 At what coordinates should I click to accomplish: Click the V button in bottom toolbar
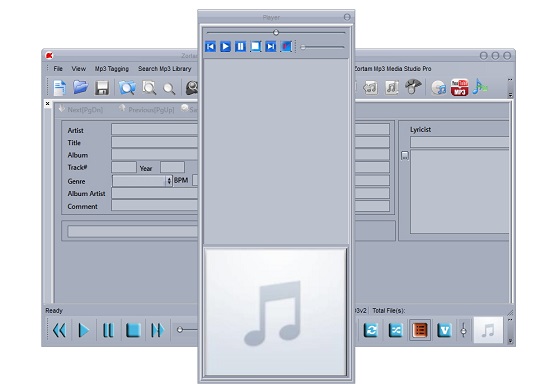pyautogui.click(x=444, y=330)
